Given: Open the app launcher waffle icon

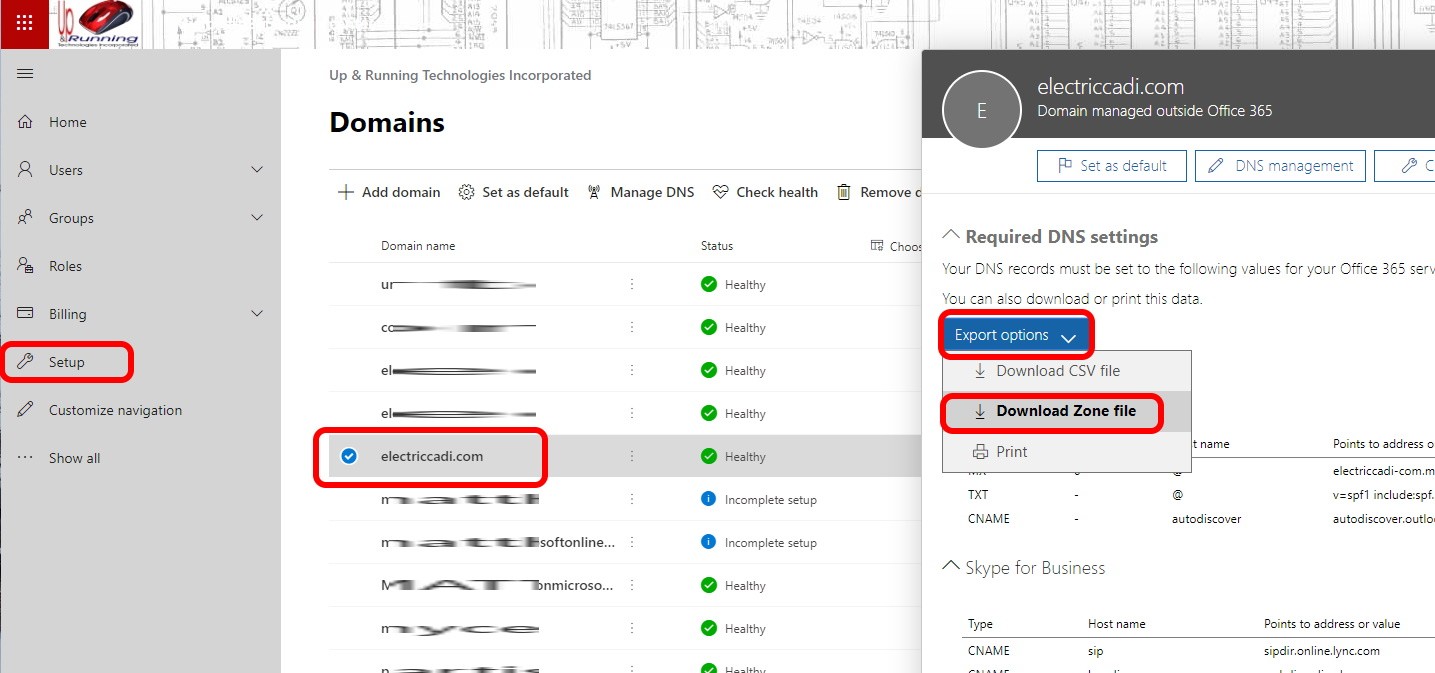Looking at the screenshot, I should click(24, 23).
